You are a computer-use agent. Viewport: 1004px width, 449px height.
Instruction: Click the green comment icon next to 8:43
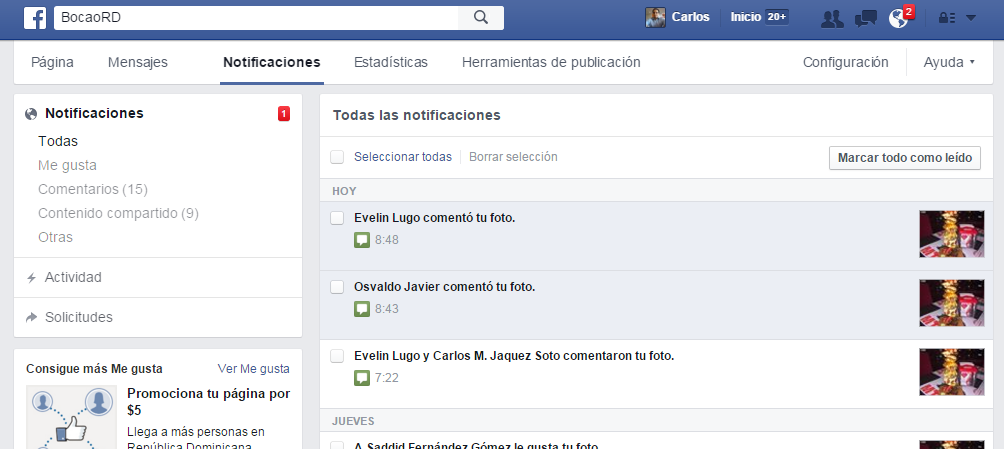[x=362, y=309]
